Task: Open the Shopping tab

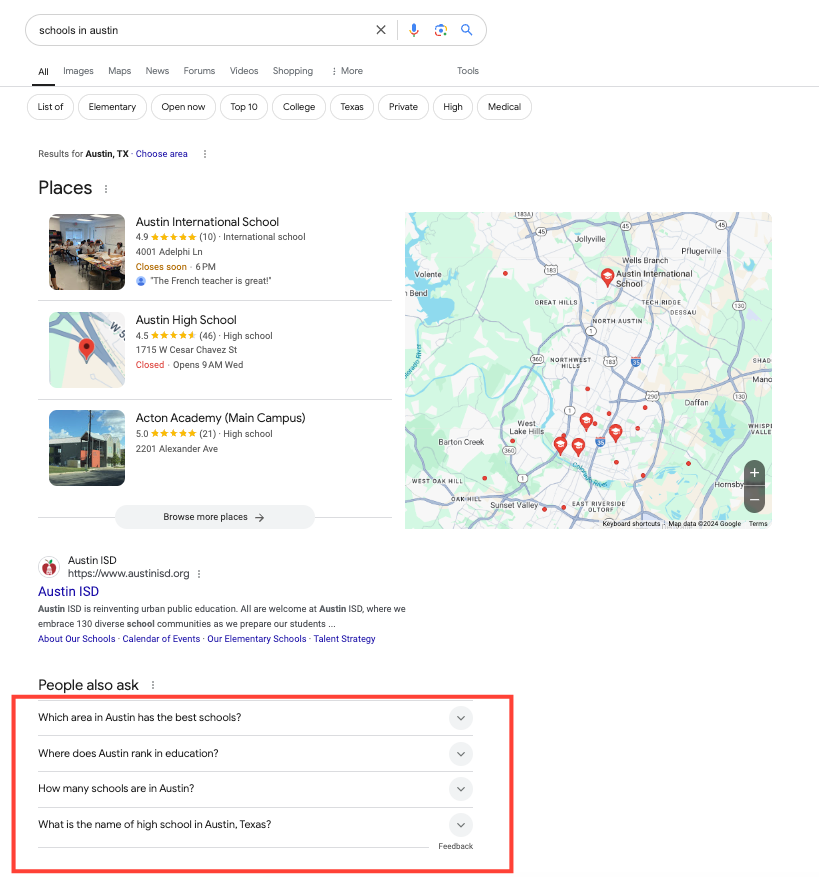Action: [x=293, y=71]
